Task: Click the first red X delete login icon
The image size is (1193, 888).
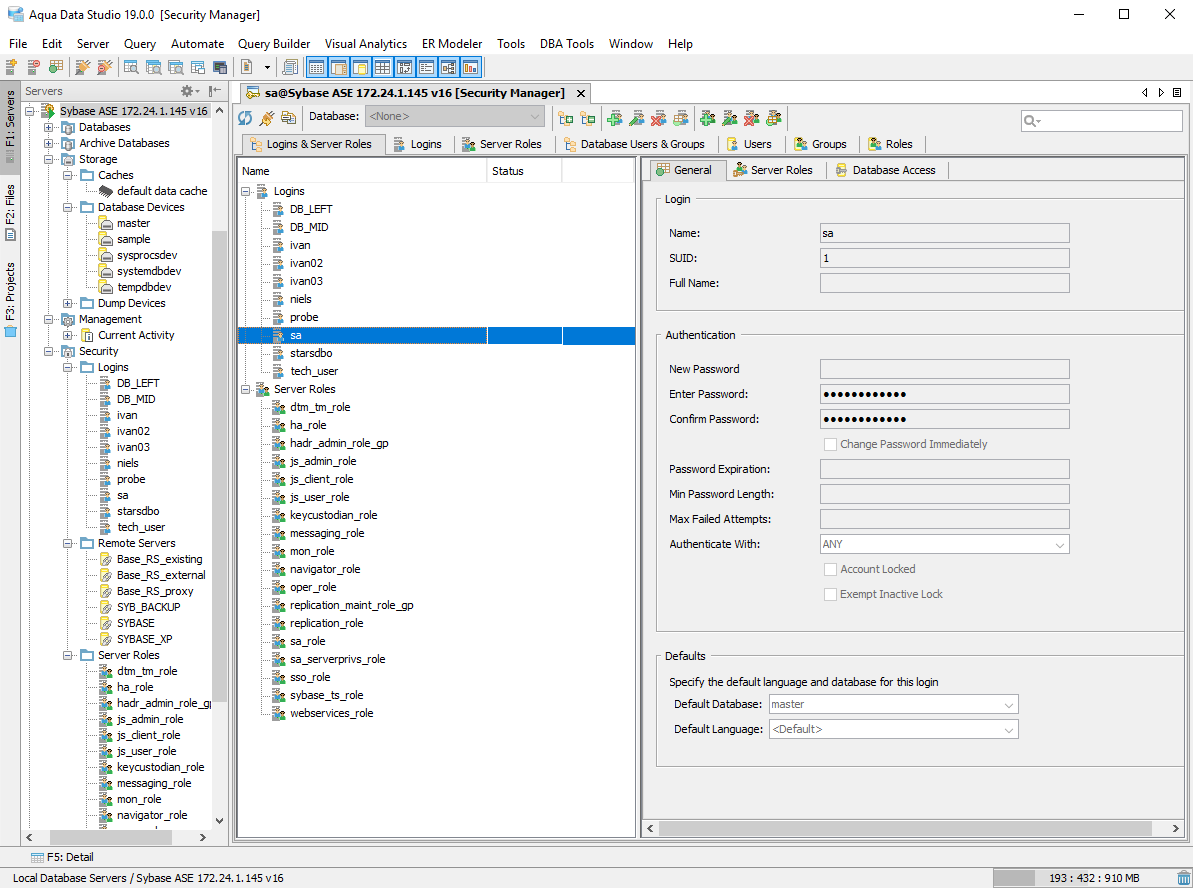Action: tap(659, 118)
